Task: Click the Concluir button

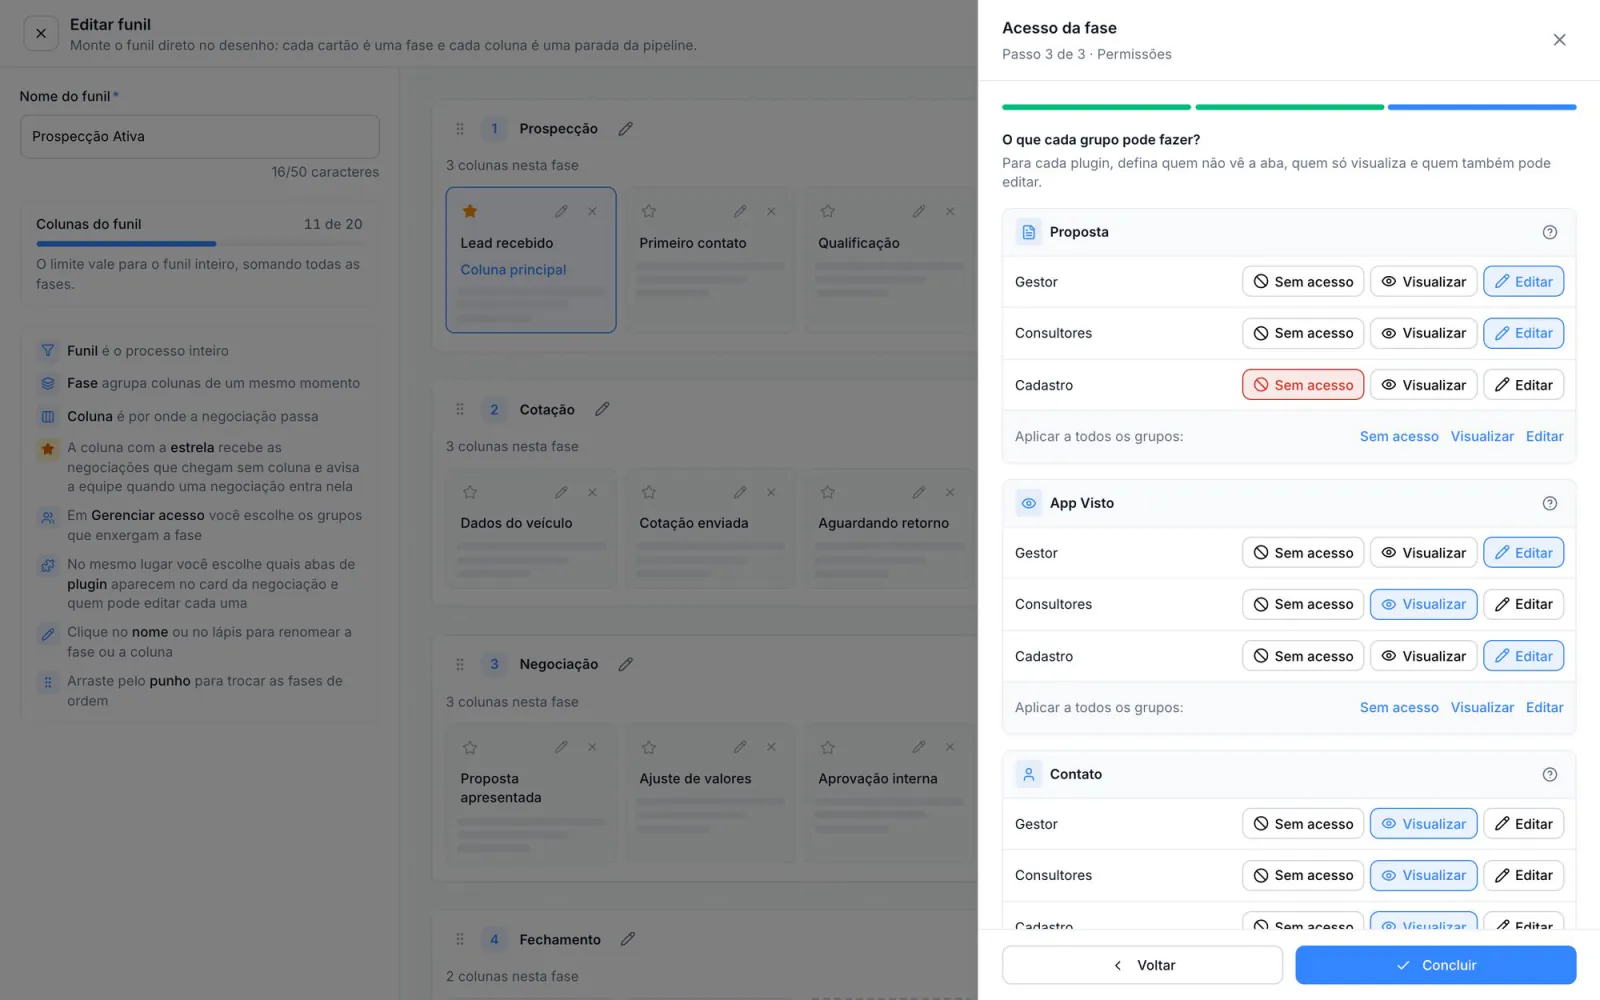Action: 1435,965
